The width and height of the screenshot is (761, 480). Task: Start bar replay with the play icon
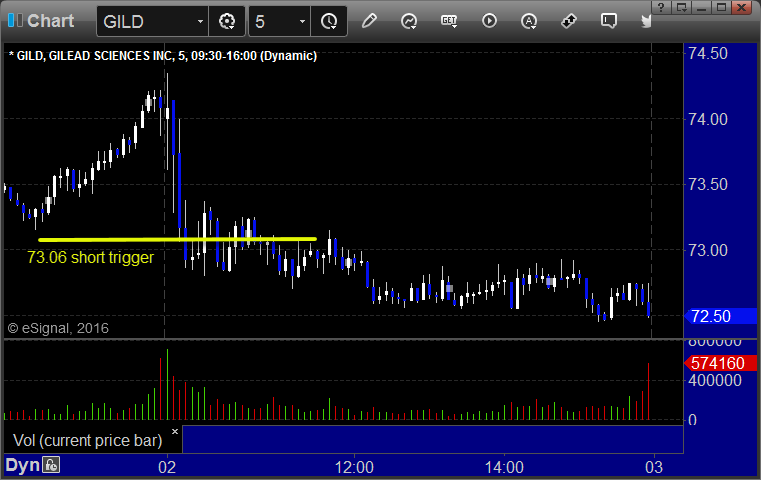tap(489, 21)
